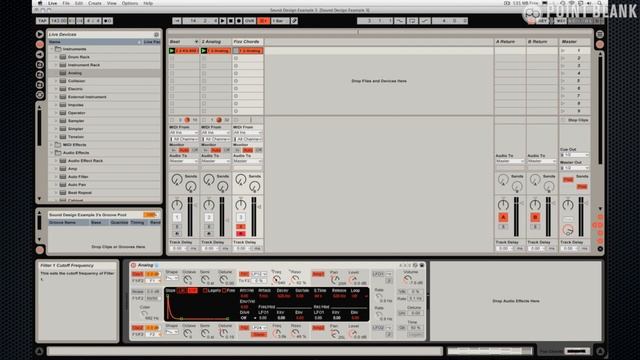Collapse the Audio Effects folder
This screenshot has width=640, height=360.
click(52, 153)
